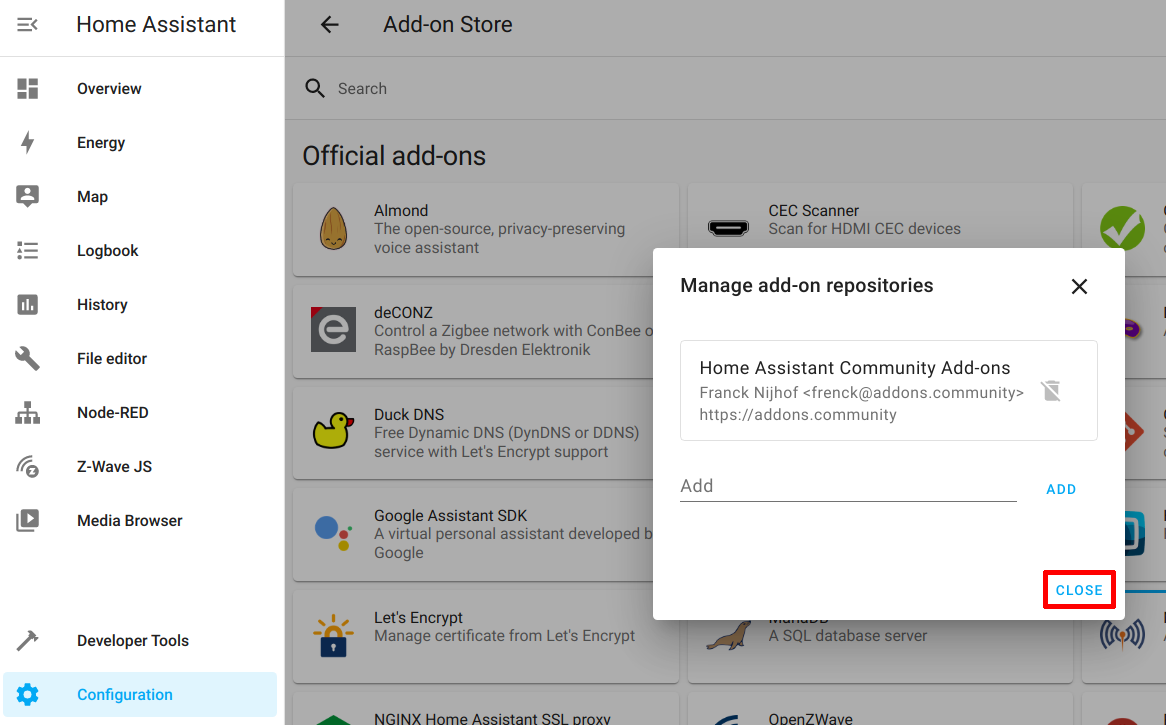The image size is (1166, 725).
Task: Click the search magnifier icon
Action: coord(315,88)
